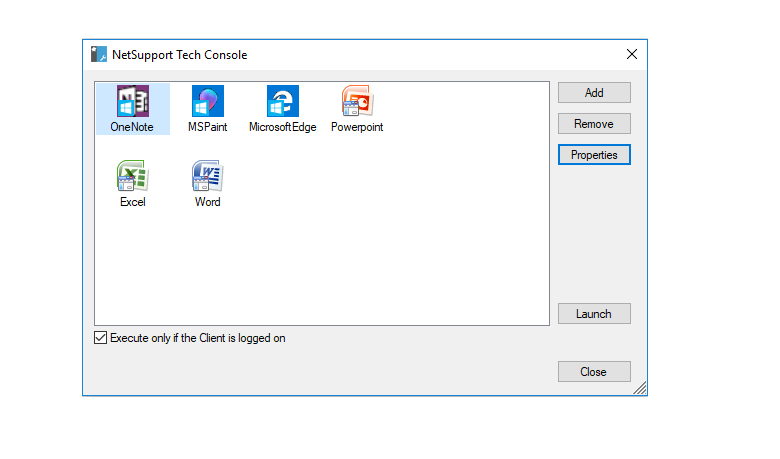The image size is (780, 459).
Task: Click the NetSupport Tech Console title bar icon
Action: [x=98, y=55]
